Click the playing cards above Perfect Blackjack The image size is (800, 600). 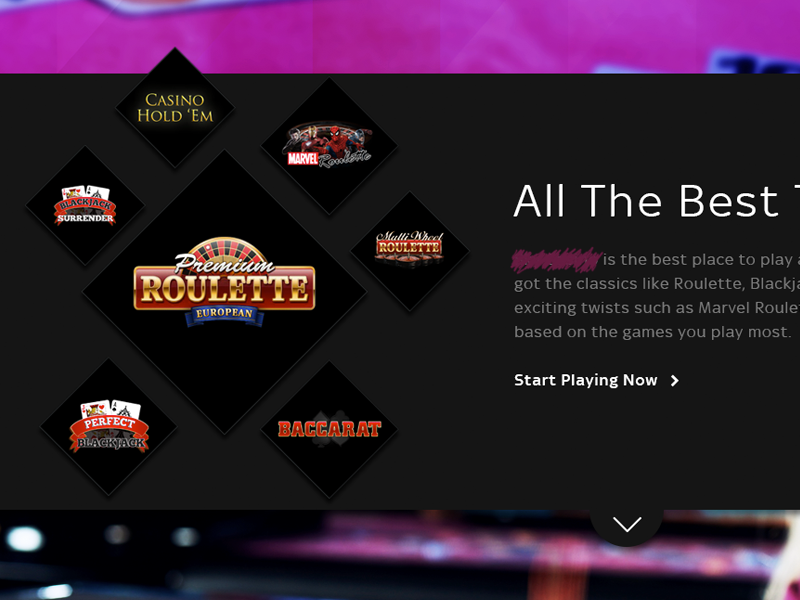111,408
